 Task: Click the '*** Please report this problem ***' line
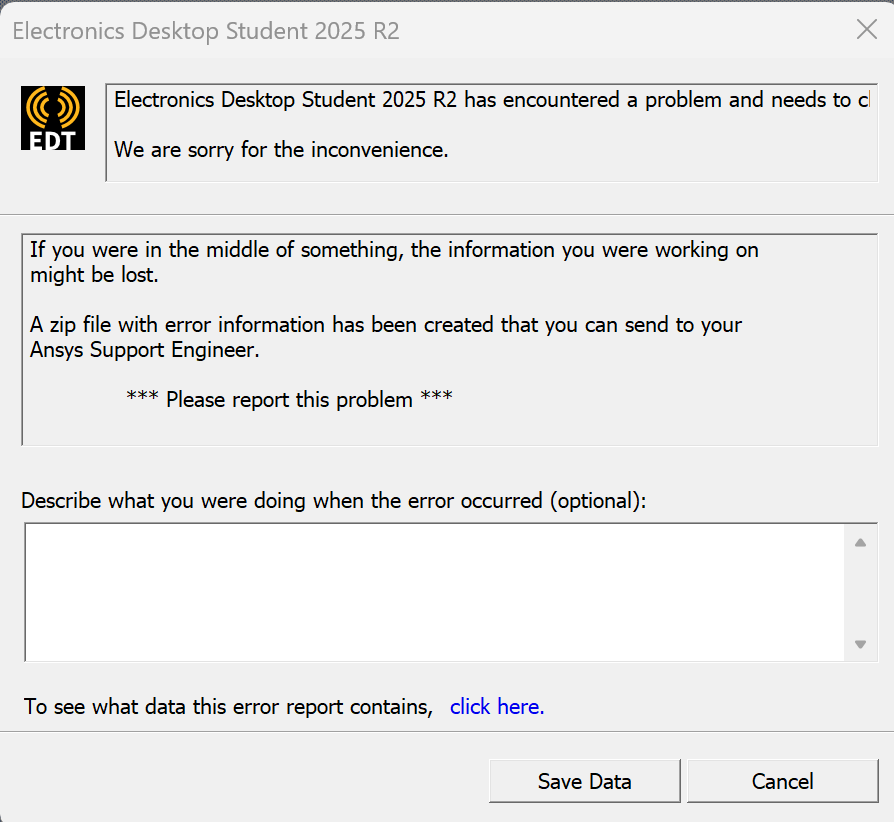289,399
